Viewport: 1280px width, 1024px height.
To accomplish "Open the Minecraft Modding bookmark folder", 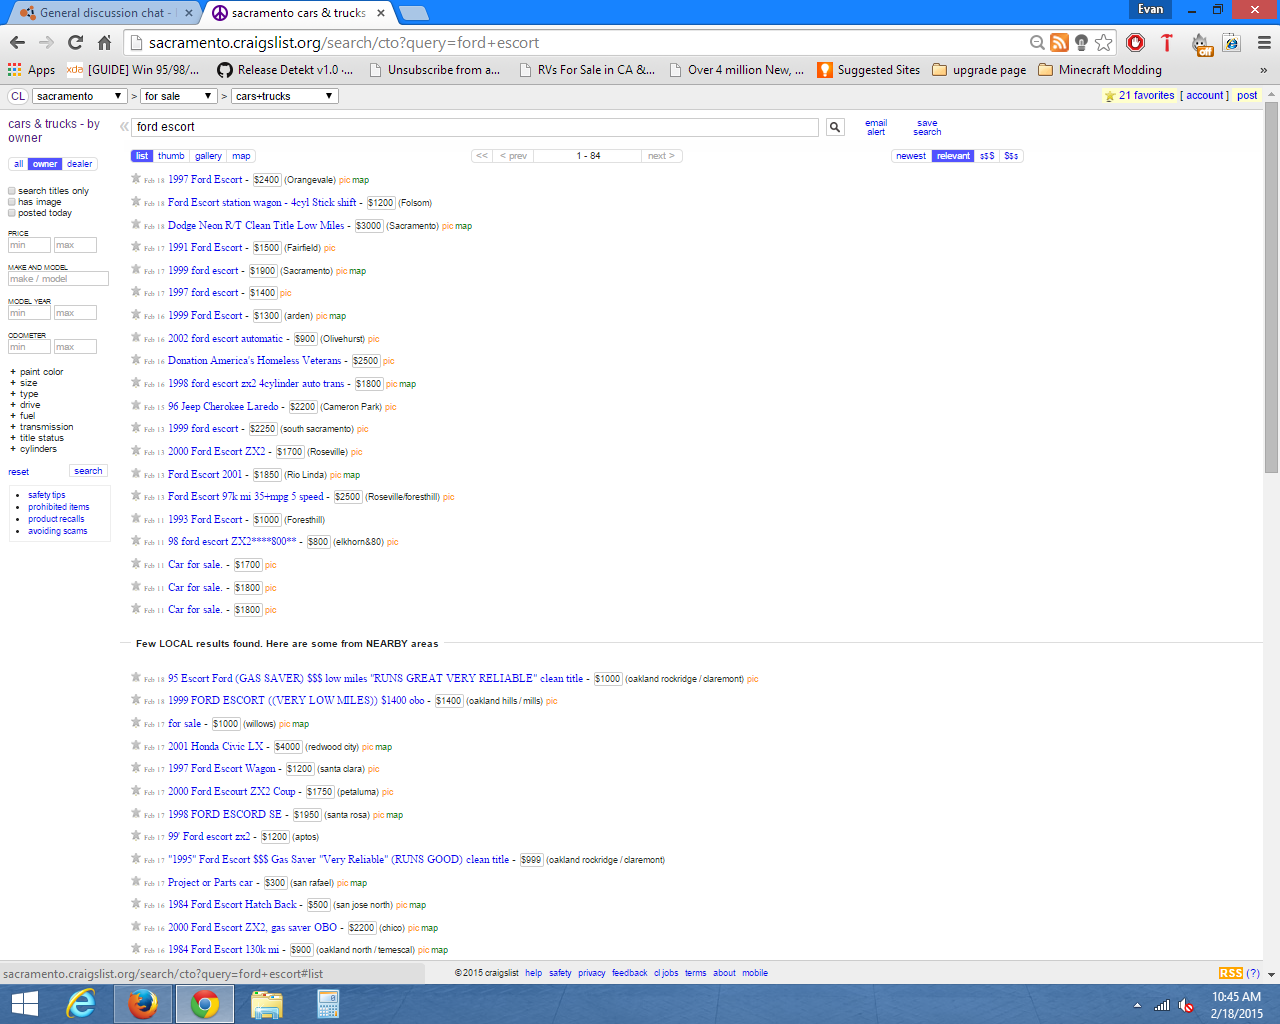I will pos(1100,70).
